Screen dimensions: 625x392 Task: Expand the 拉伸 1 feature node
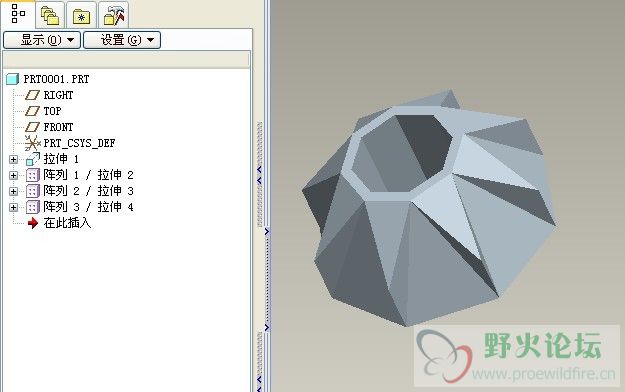pyautogui.click(x=13, y=160)
